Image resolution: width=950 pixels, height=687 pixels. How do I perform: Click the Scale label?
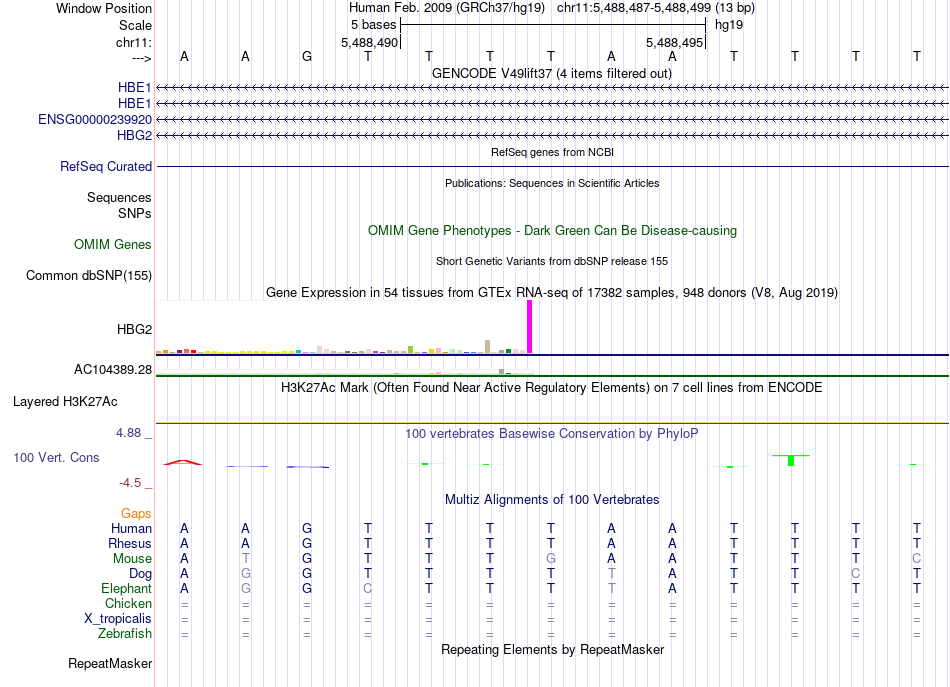(135, 25)
